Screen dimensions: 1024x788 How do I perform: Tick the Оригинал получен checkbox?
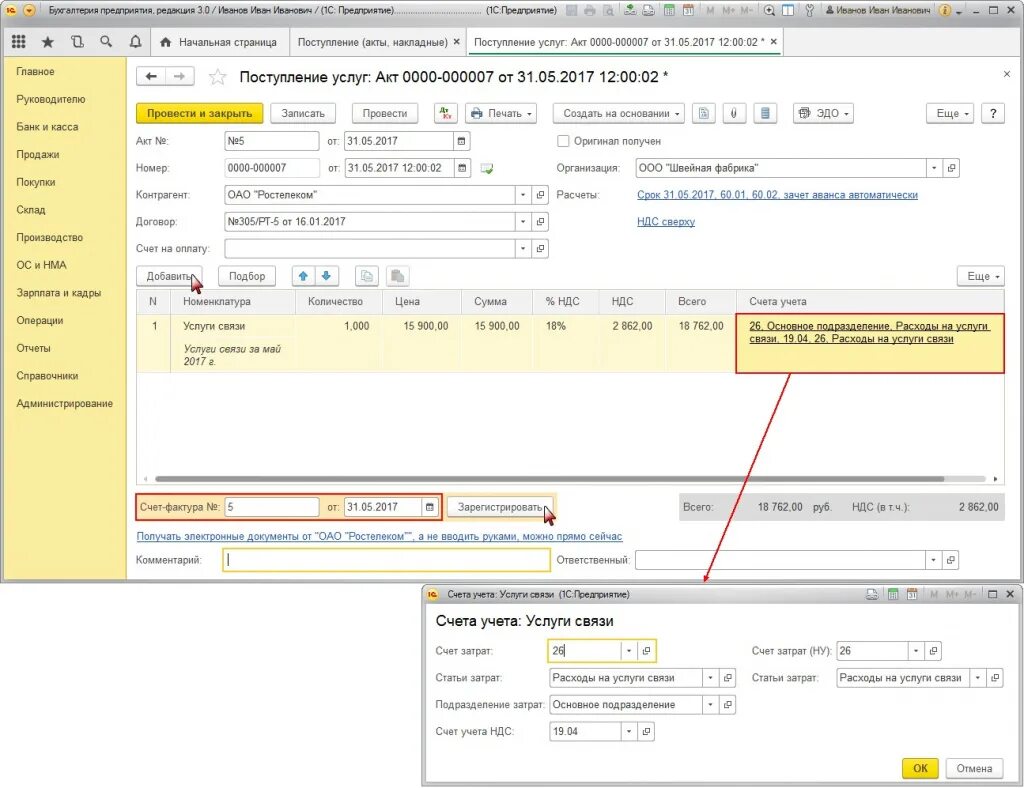click(562, 141)
